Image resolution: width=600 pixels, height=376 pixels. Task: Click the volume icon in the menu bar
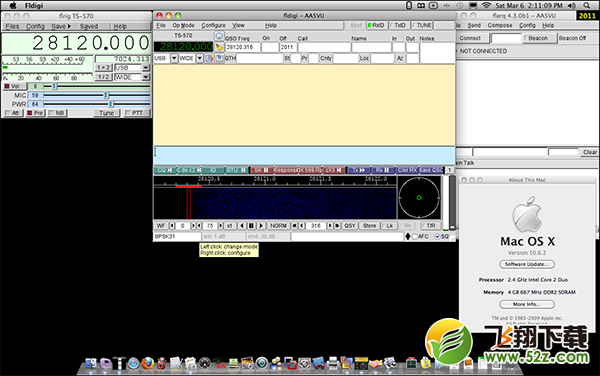pyautogui.click(x=572, y=5)
